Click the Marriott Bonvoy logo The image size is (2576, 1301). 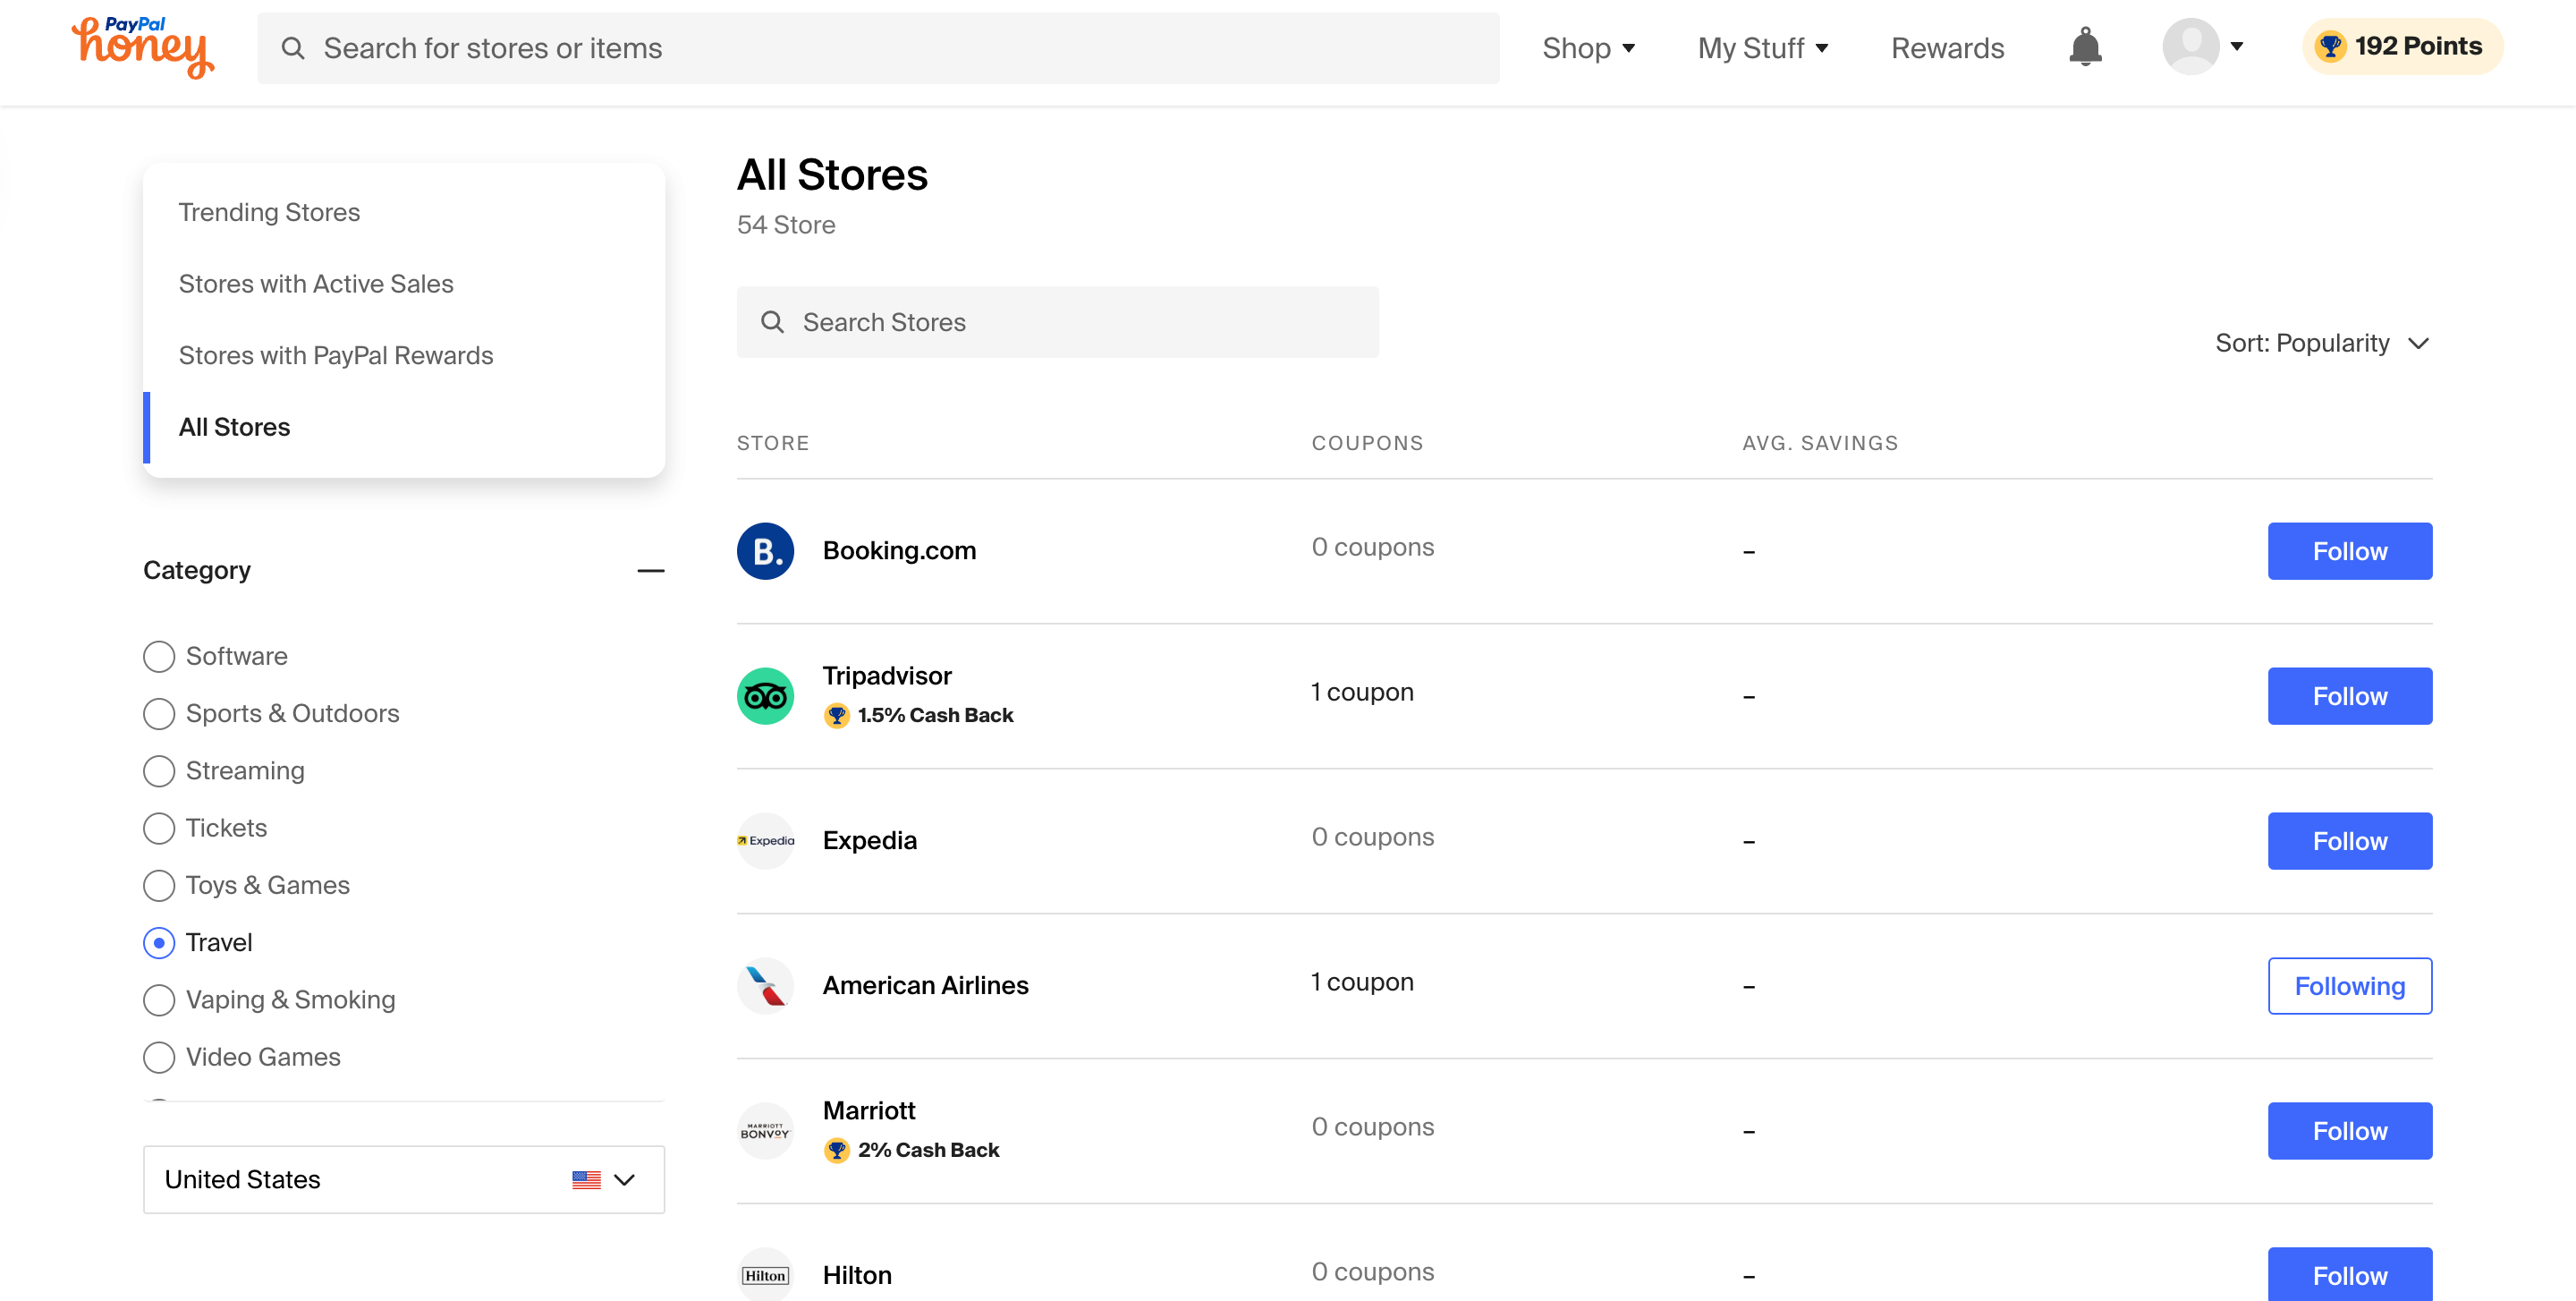[765, 1131]
